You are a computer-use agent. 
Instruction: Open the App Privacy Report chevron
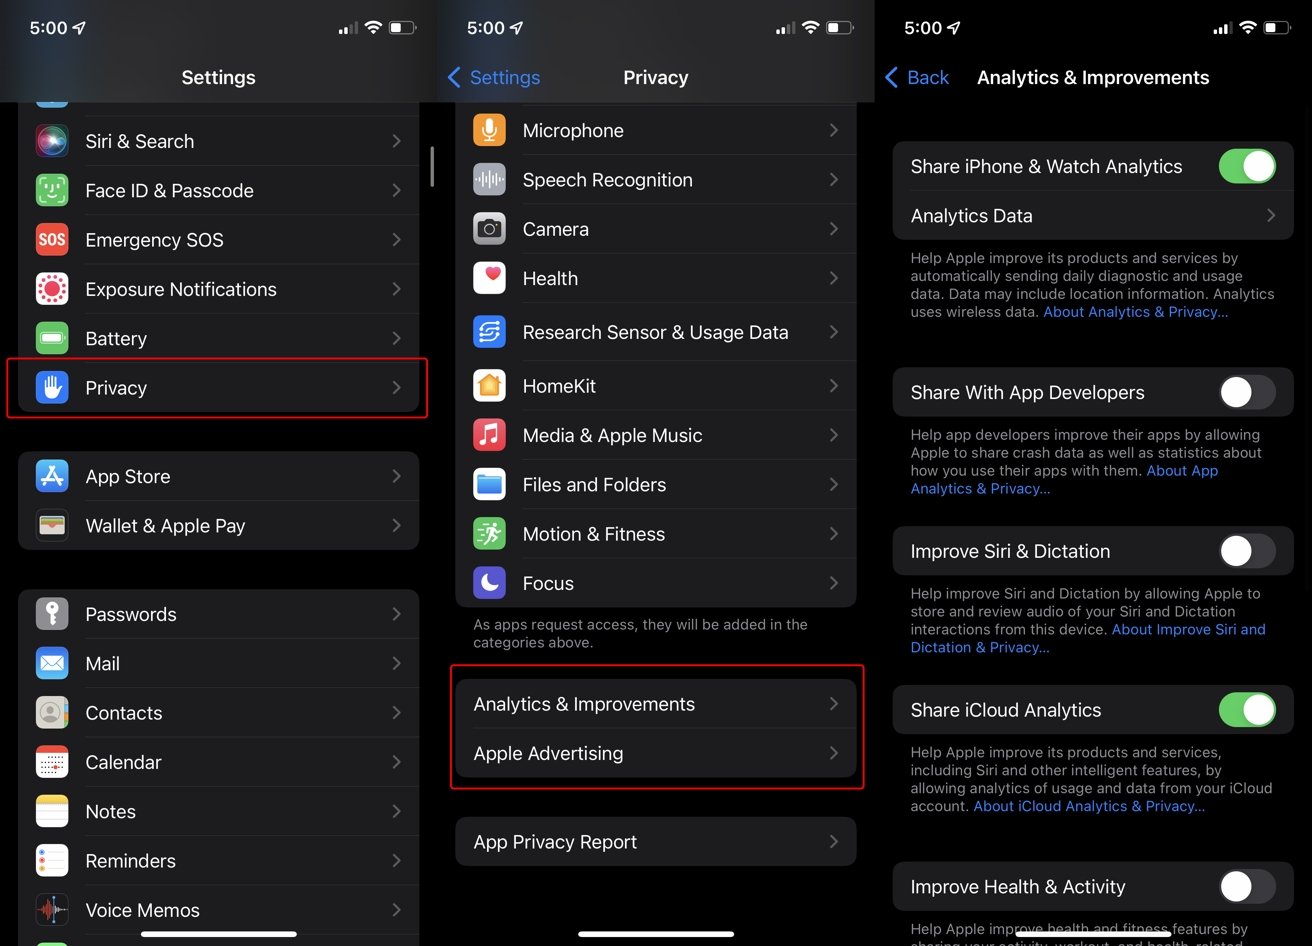832,842
